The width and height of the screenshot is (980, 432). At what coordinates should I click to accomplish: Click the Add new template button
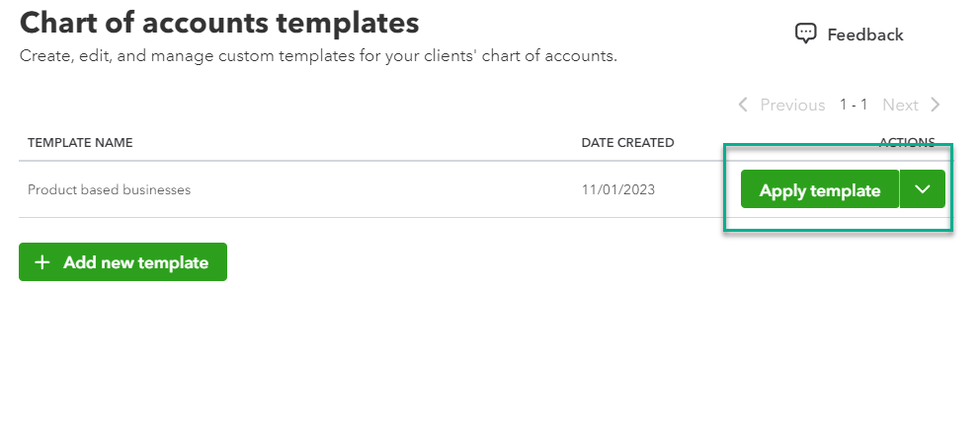coord(123,263)
